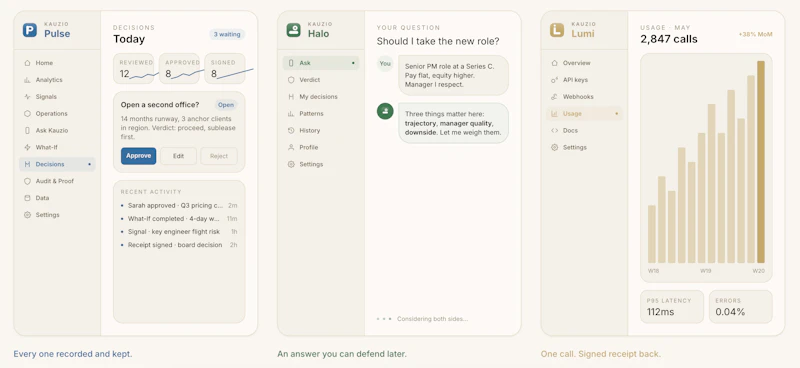Click the 'Senior PM role' user message bubble
This screenshot has height=368, width=800.
454,76
